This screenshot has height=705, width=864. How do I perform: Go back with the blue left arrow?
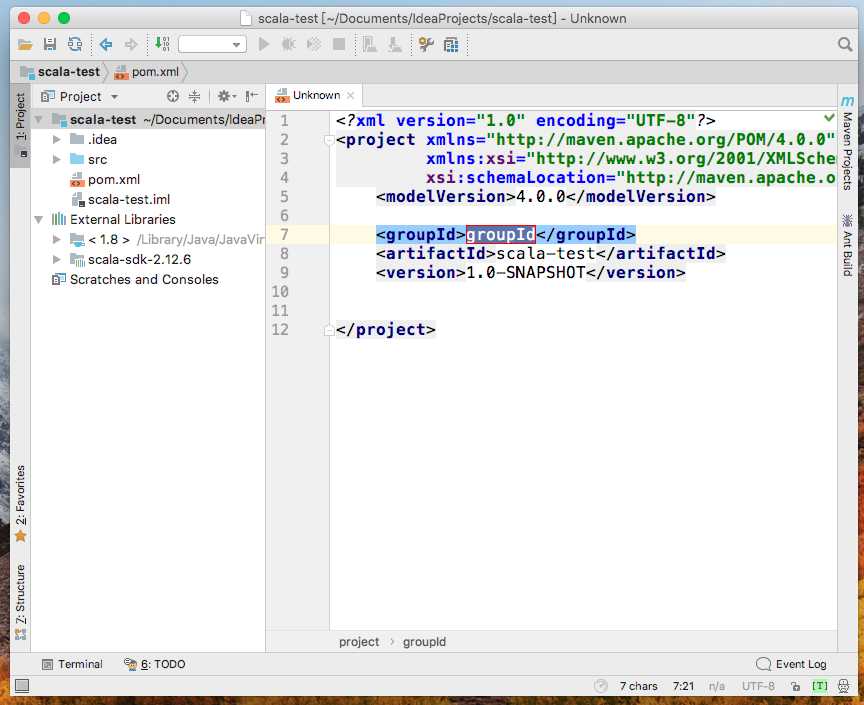[106, 44]
